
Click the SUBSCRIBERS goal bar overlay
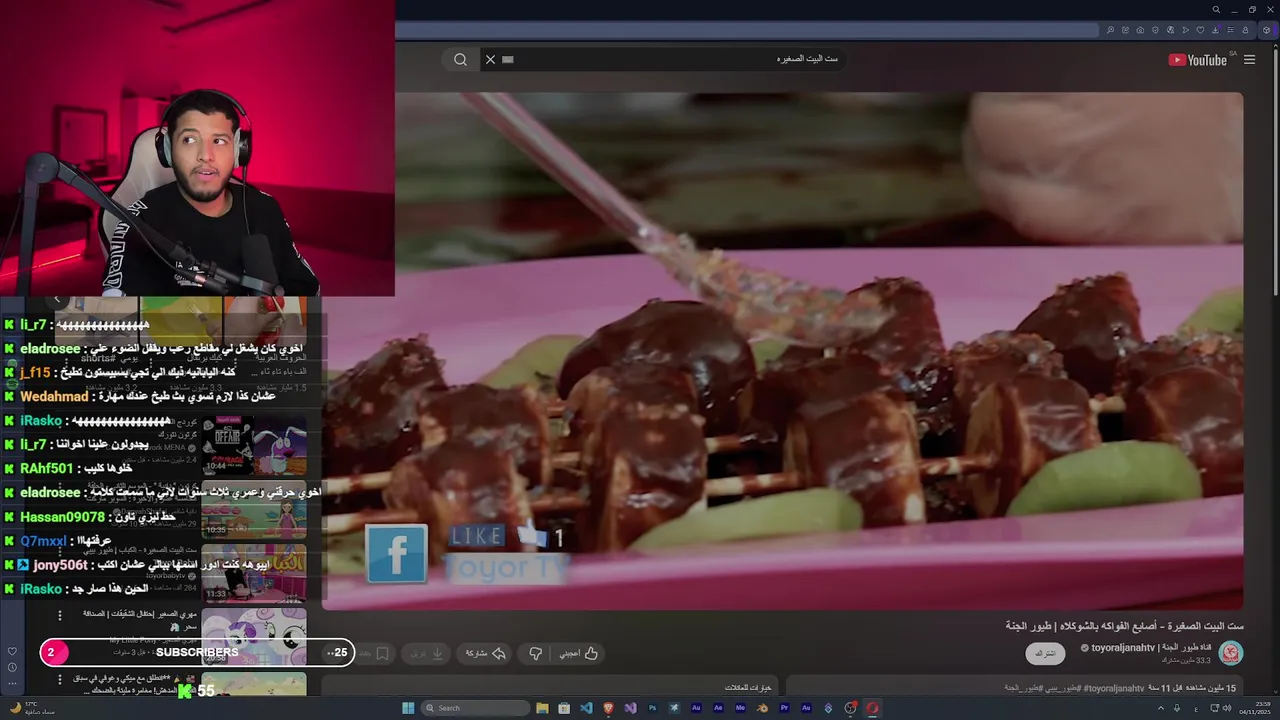[197, 652]
